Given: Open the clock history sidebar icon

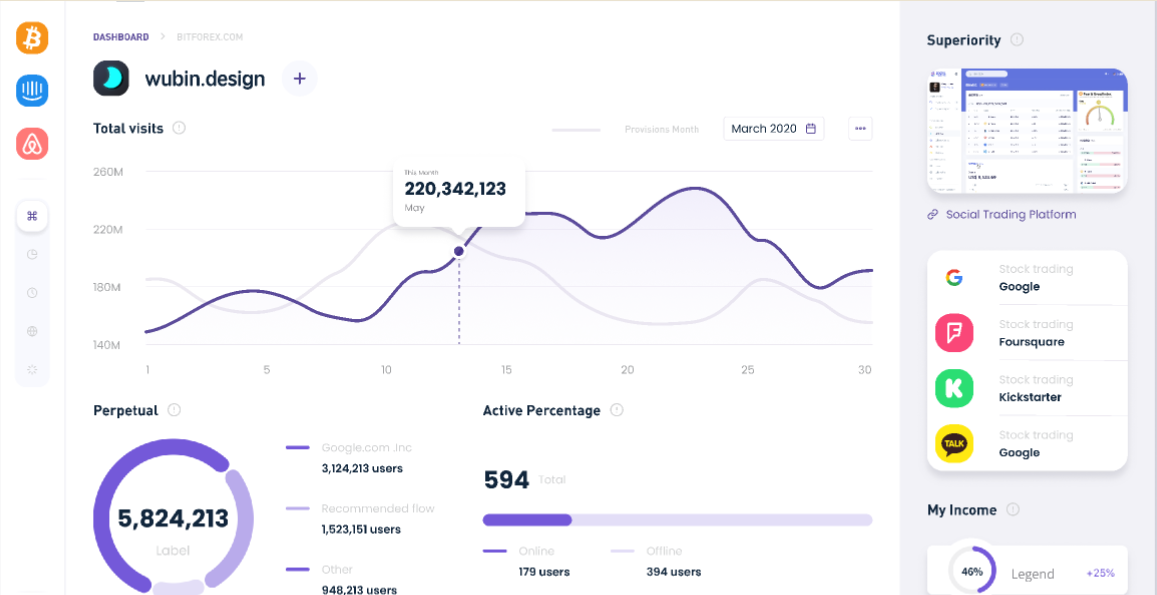Looking at the screenshot, I should [x=32, y=293].
